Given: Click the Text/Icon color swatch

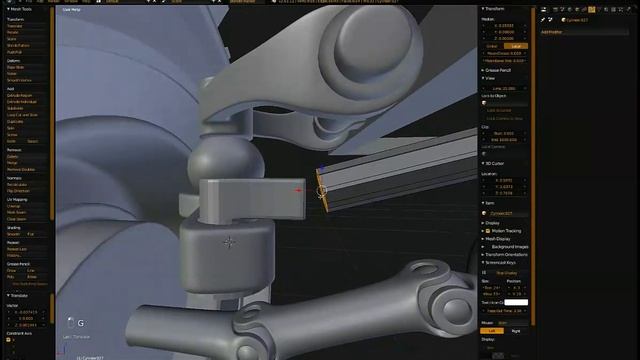Looking at the screenshot, I should coord(516,302).
